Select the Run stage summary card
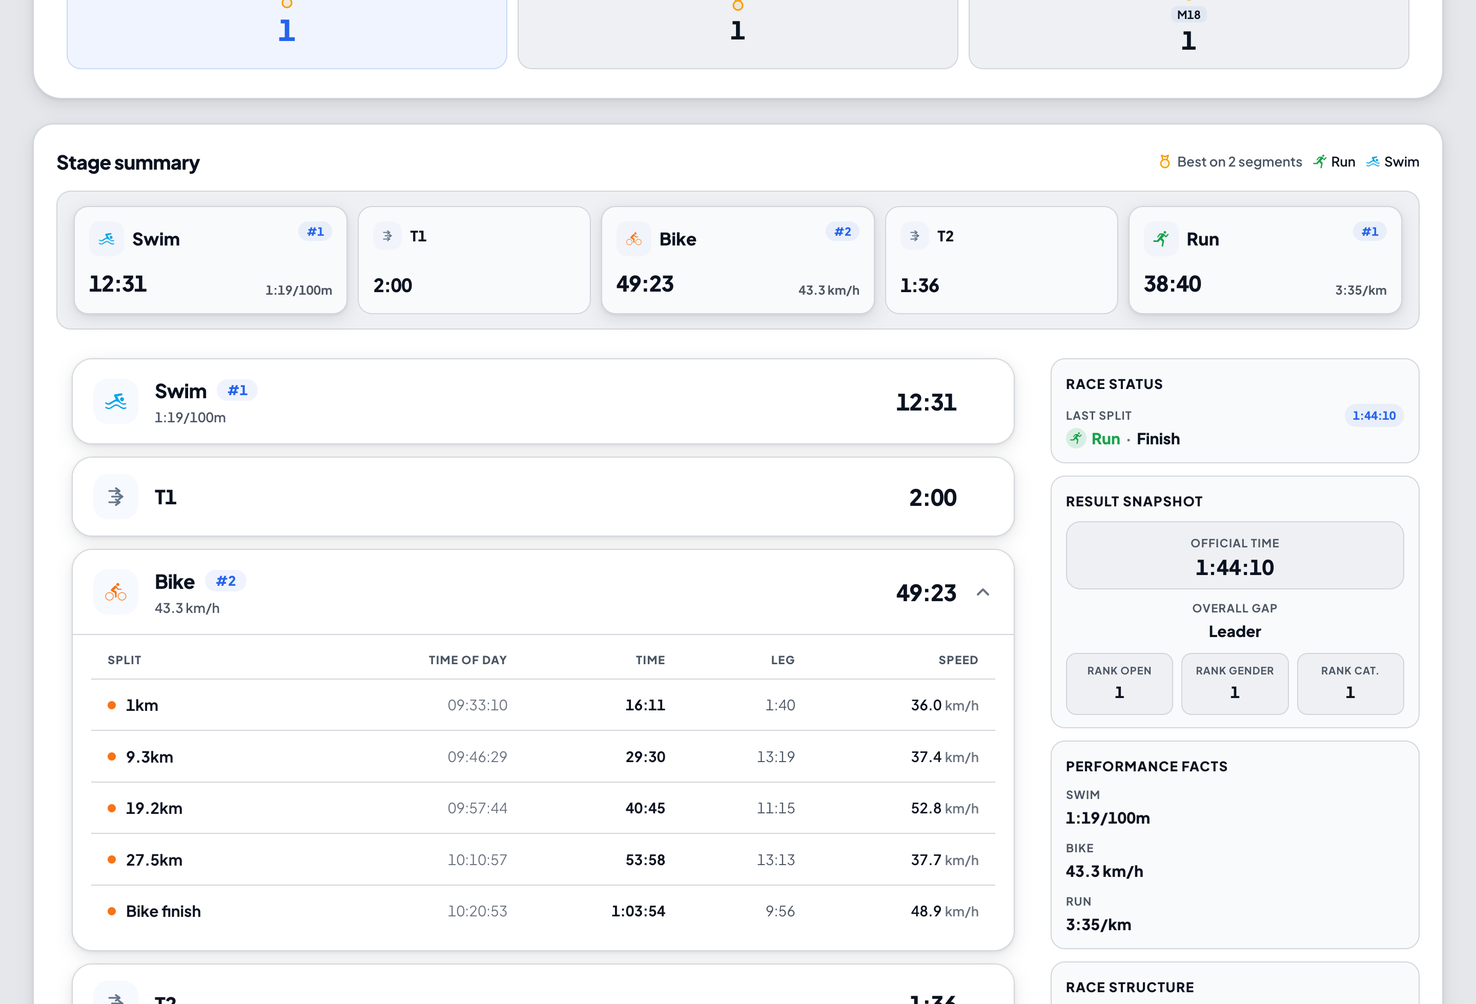1476x1004 pixels. (x=1265, y=260)
